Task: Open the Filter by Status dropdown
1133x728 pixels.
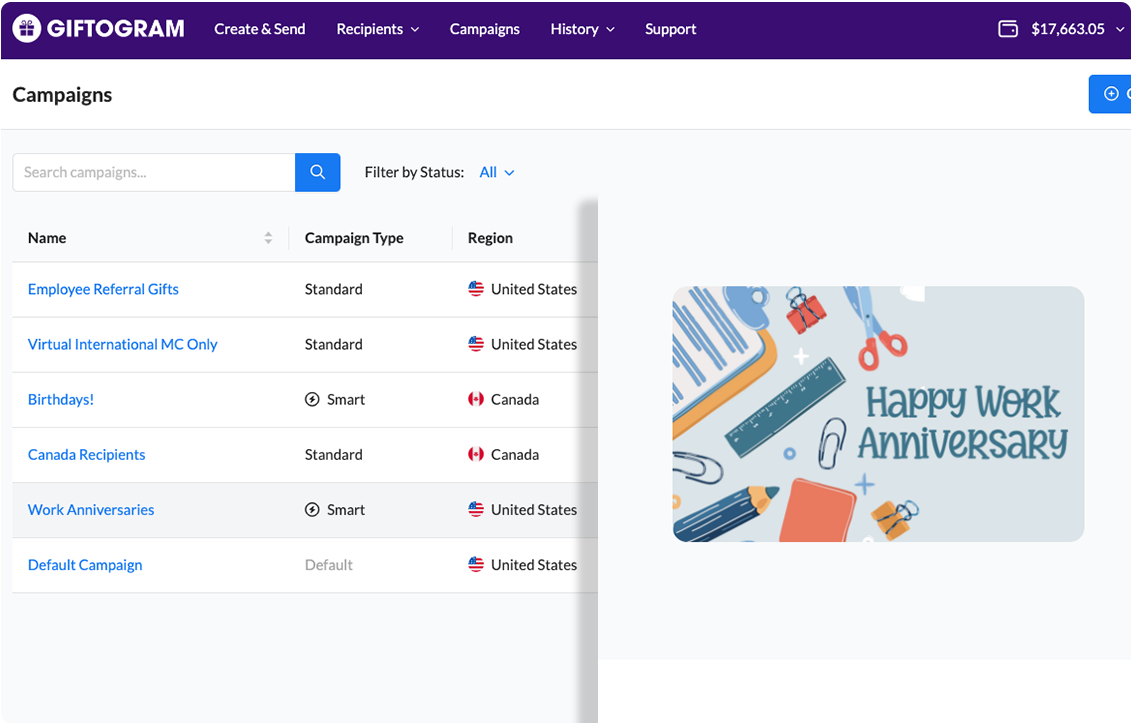Action: click(x=496, y=172)
